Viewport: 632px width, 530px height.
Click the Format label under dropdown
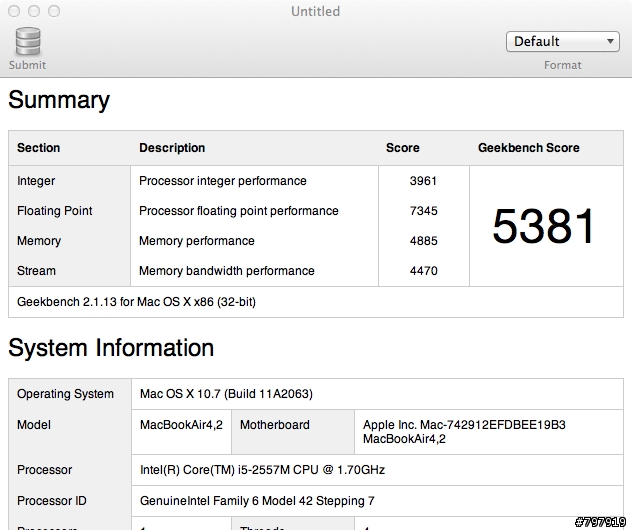563,65
